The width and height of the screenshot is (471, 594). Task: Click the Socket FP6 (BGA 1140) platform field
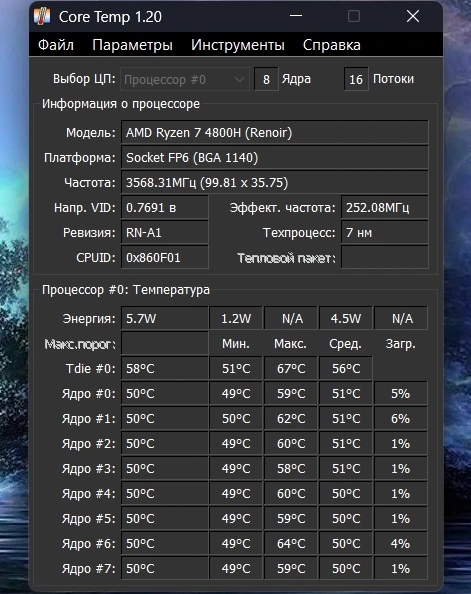pyautogui.click(x=275, y=158)
